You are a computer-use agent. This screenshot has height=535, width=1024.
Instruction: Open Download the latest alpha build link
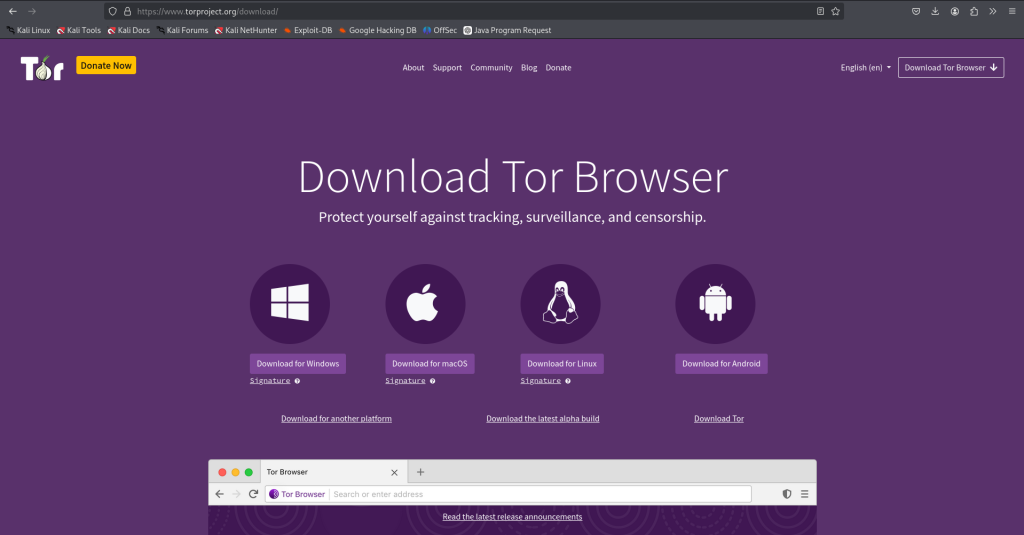click(543, 419)
